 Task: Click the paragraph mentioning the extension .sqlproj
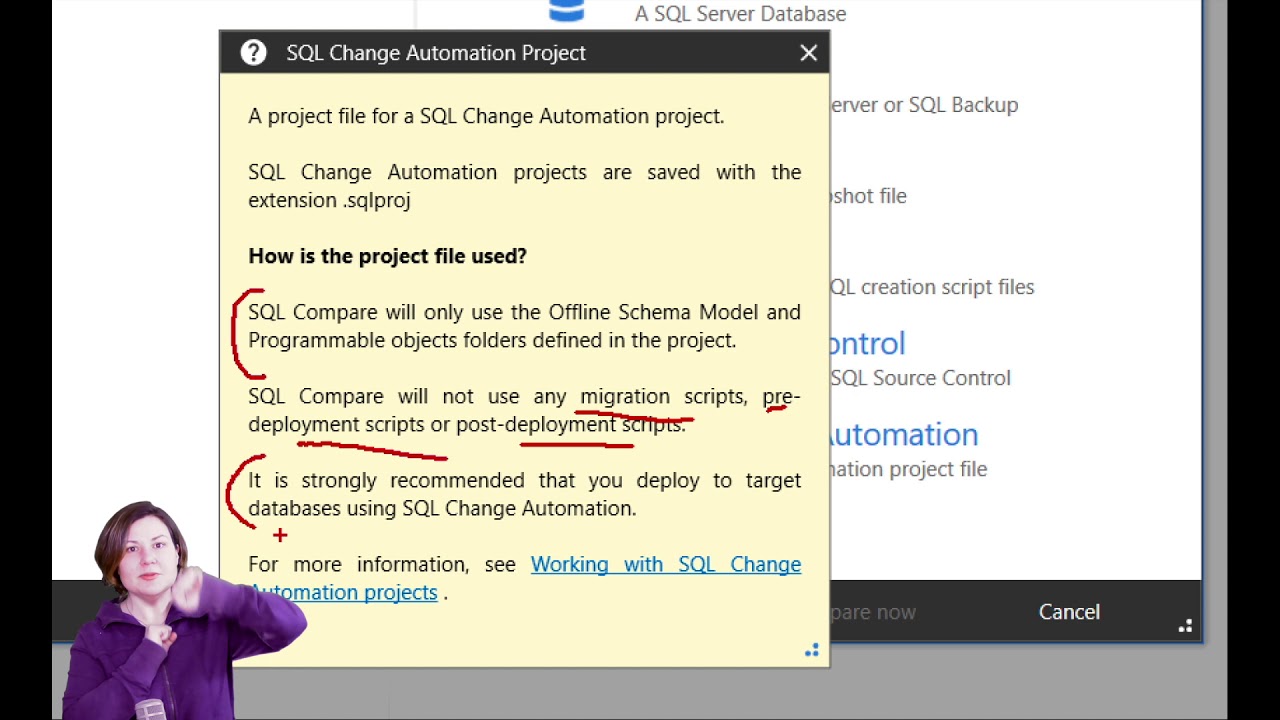click(525, 186)
